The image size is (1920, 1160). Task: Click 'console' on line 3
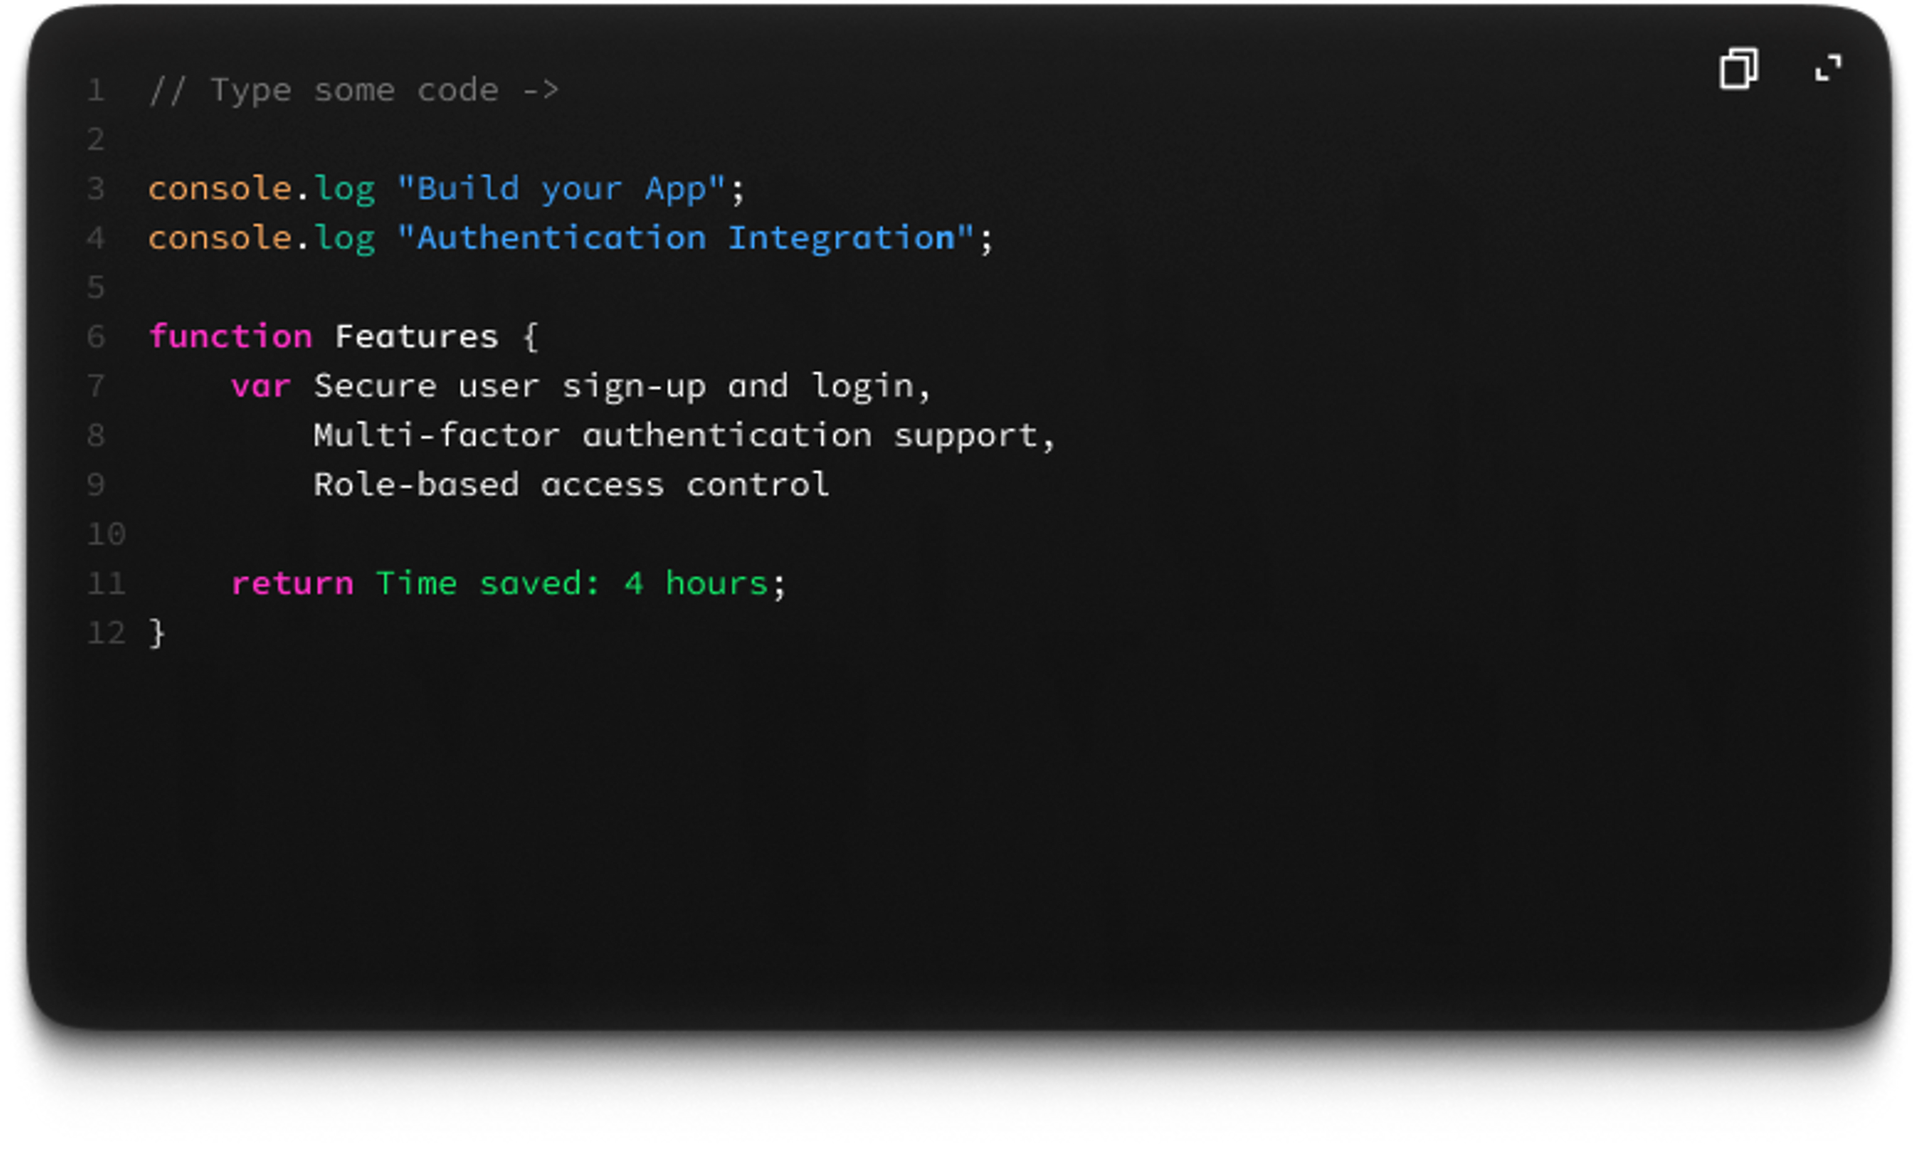220,188
